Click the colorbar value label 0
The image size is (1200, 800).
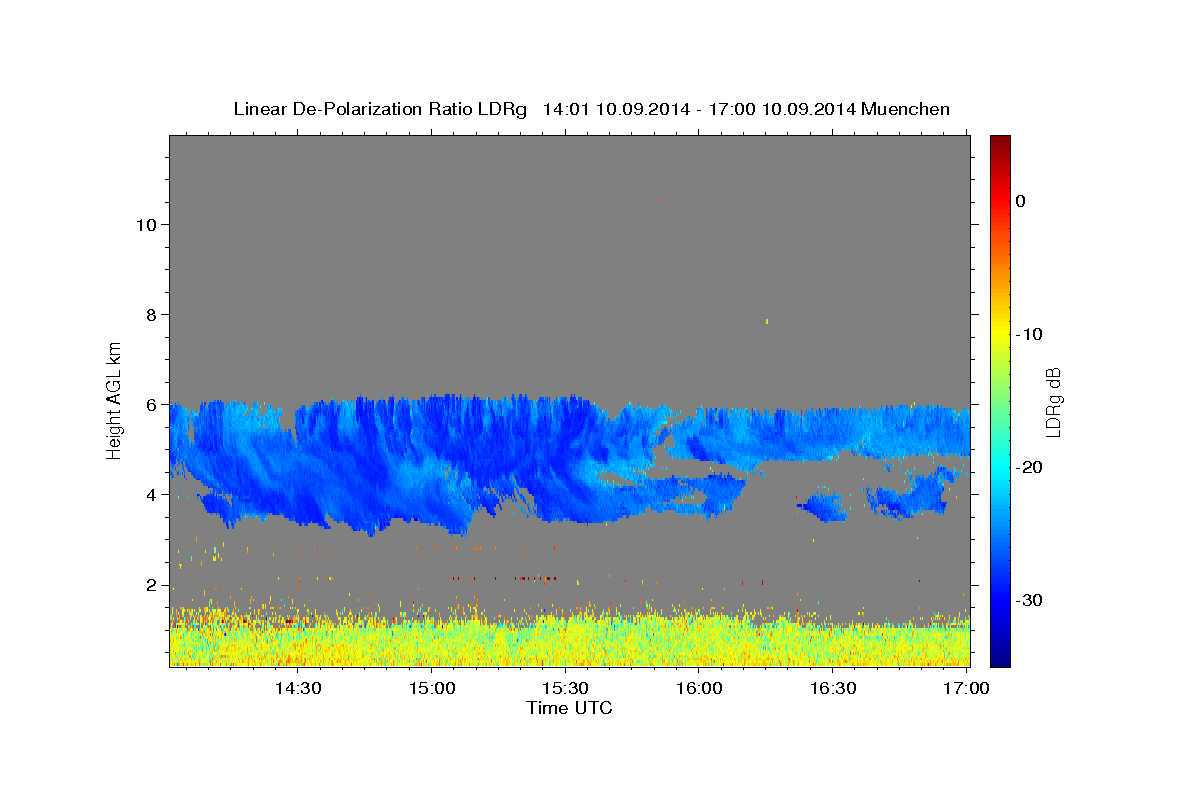point(1020,201)
